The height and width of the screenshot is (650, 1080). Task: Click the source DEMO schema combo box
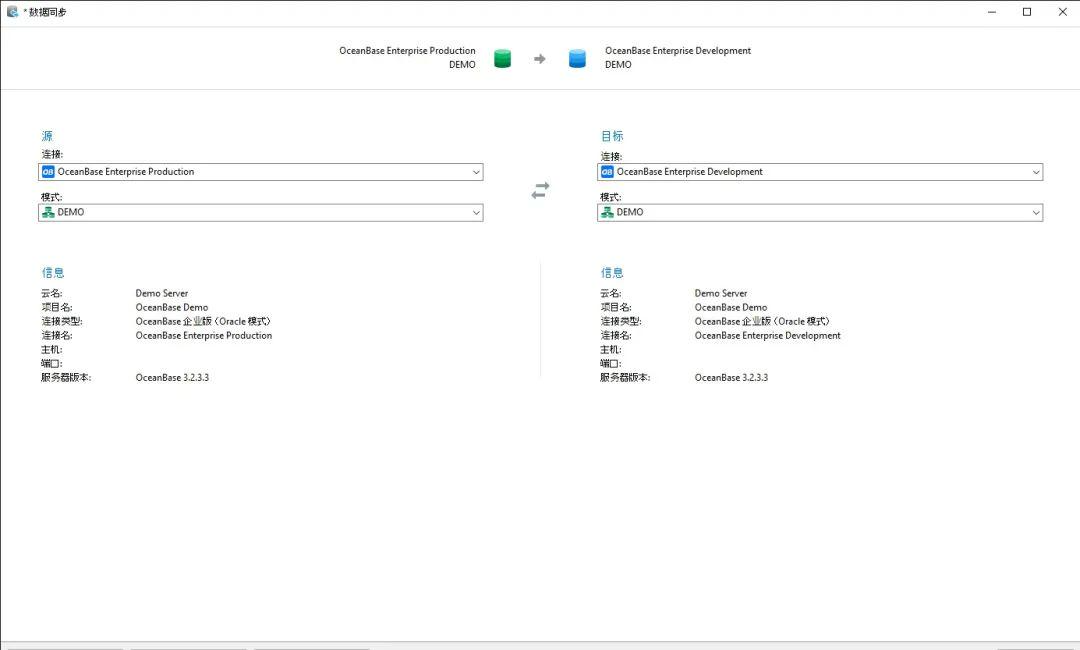[260, 213]
